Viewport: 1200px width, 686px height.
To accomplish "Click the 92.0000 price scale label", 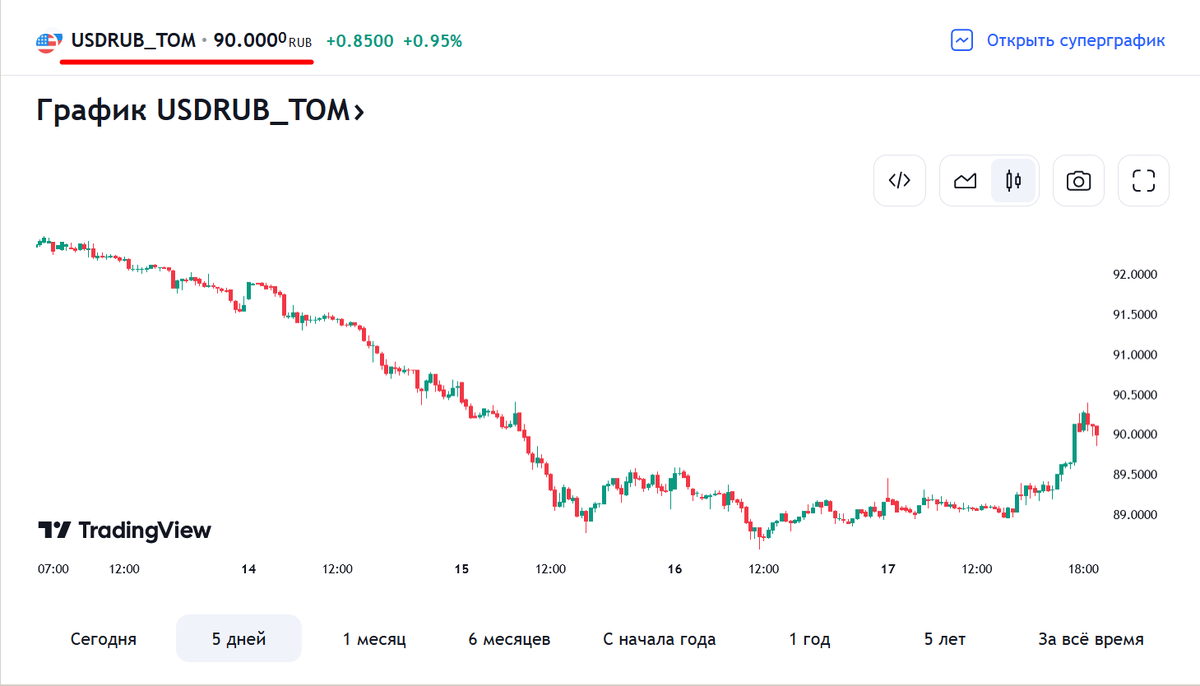I will (1134, 274).
